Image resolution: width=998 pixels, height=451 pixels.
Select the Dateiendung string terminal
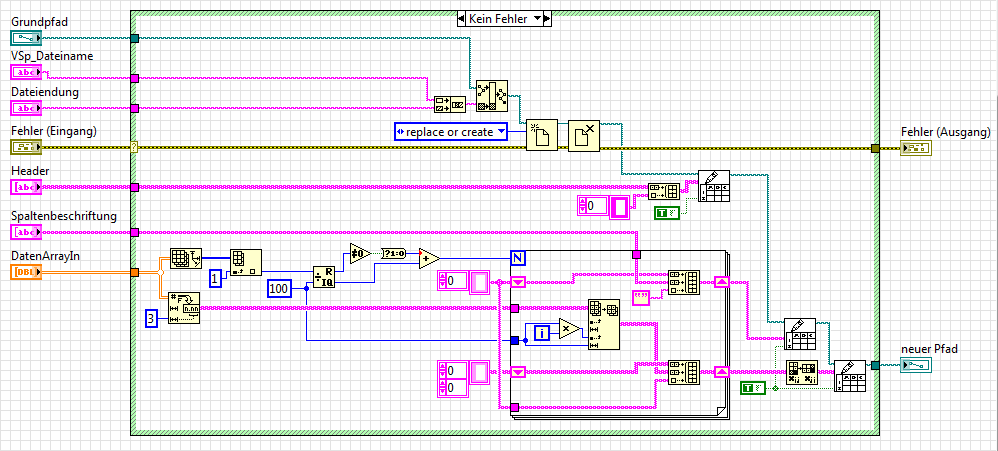coord(26,108)
